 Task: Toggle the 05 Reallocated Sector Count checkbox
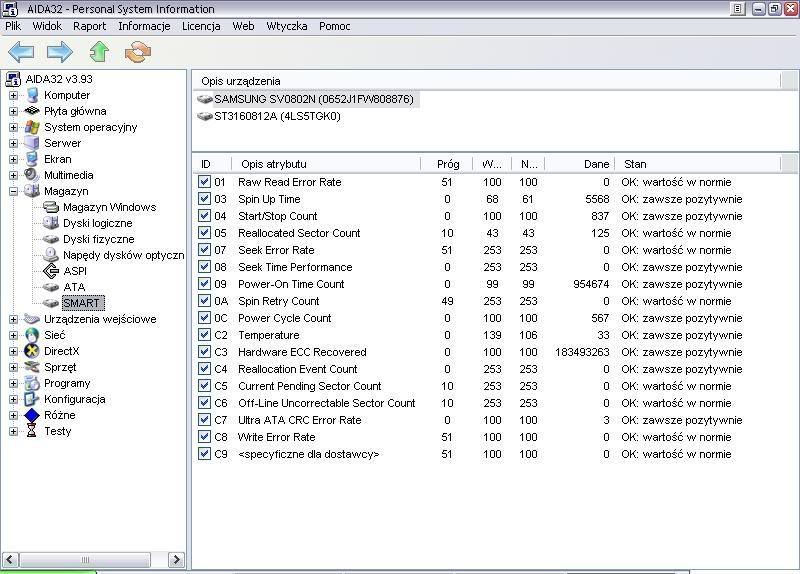pos(205,233)
